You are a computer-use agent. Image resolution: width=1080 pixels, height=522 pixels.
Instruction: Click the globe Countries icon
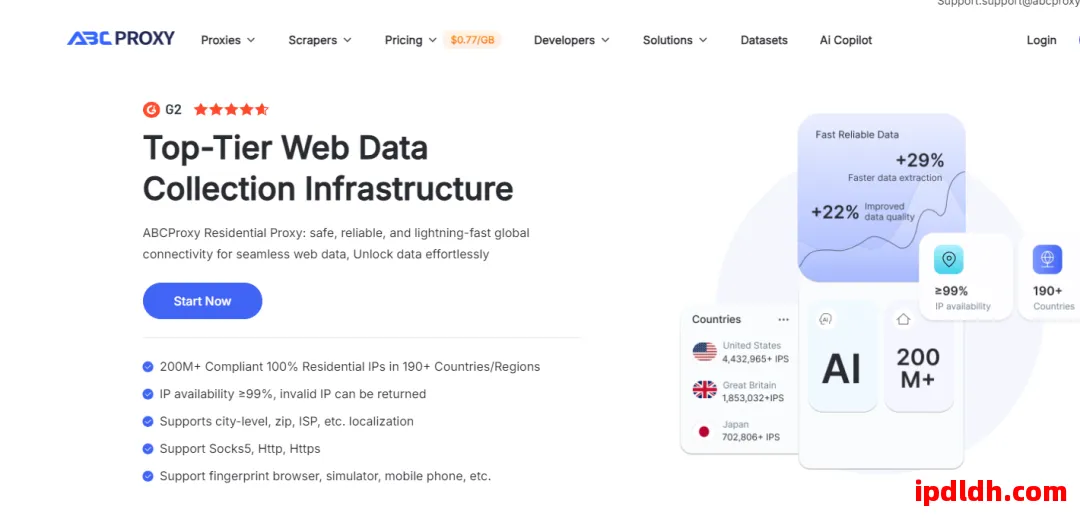tap(1047, 260)
